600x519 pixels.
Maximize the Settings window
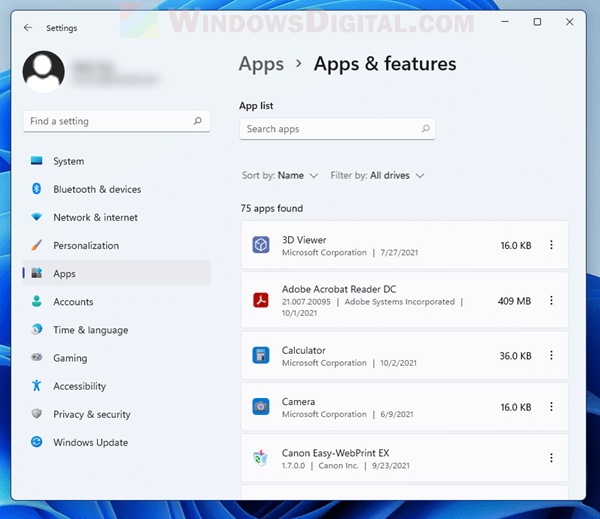537,22
